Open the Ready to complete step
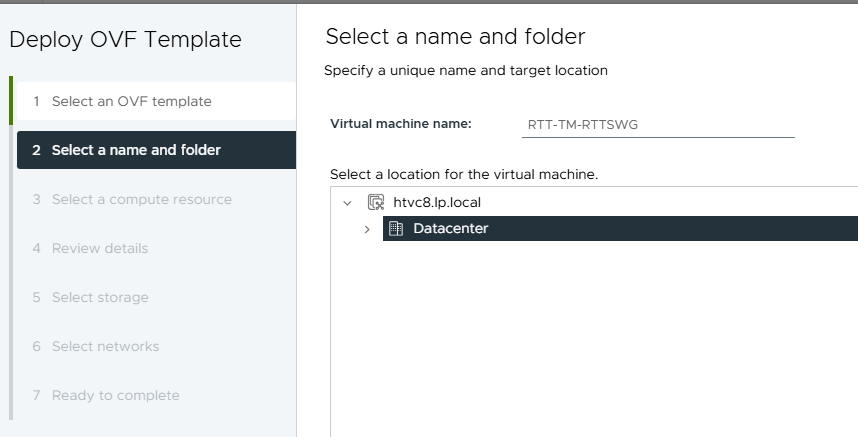 (115, 395)
